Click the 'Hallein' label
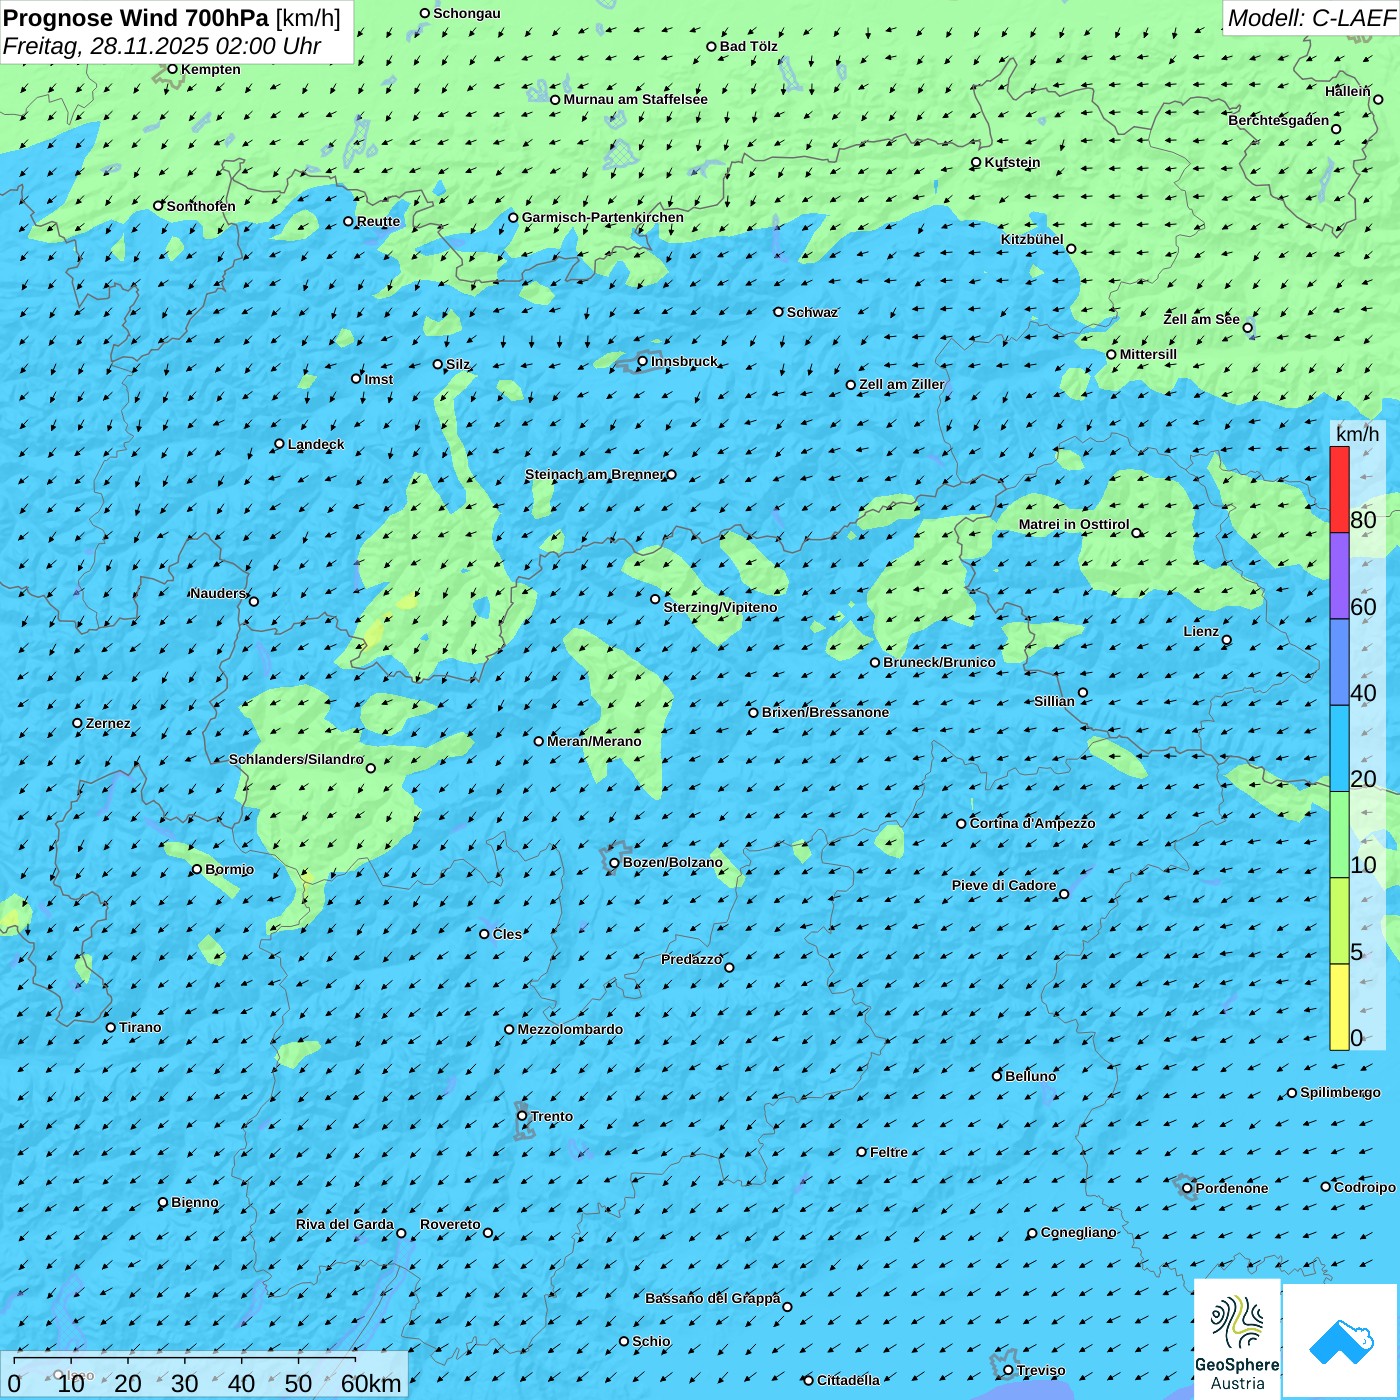The width and height of the screenshot is (1400, 1400). click(1348, 91)
